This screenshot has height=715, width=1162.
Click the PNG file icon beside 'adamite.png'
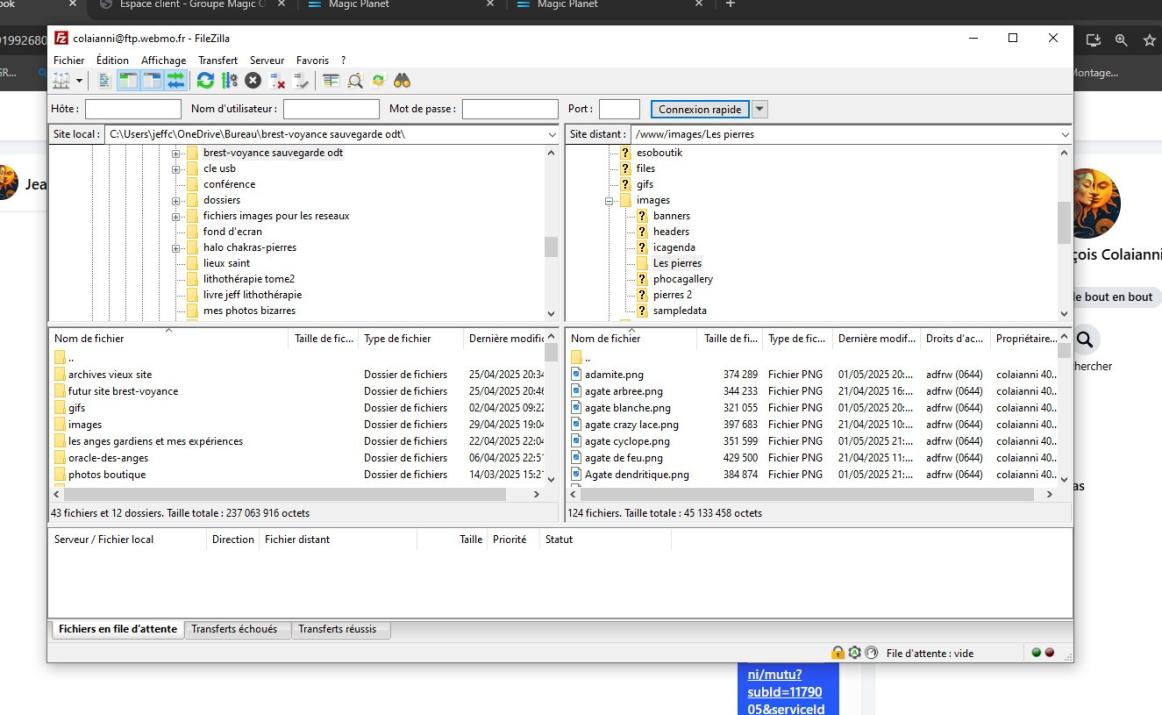[x=576, y=374]
